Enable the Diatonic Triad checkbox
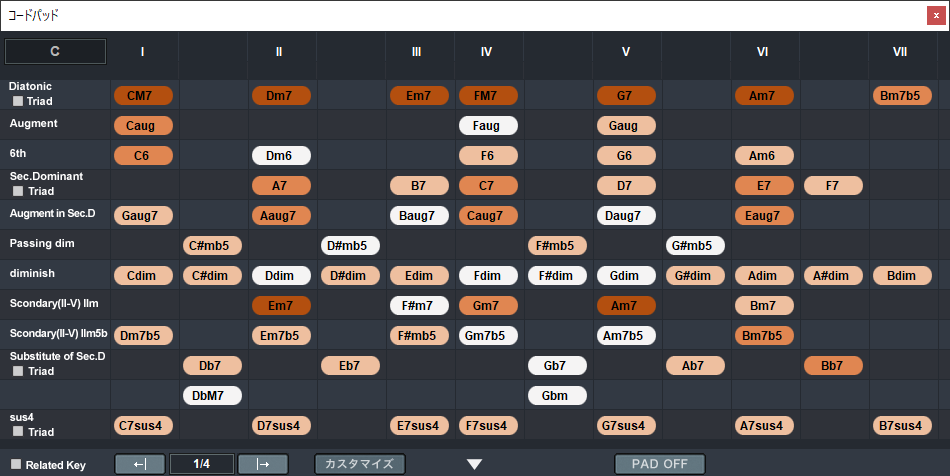Viewport: 950px width, 476px height. click(18, 101)
